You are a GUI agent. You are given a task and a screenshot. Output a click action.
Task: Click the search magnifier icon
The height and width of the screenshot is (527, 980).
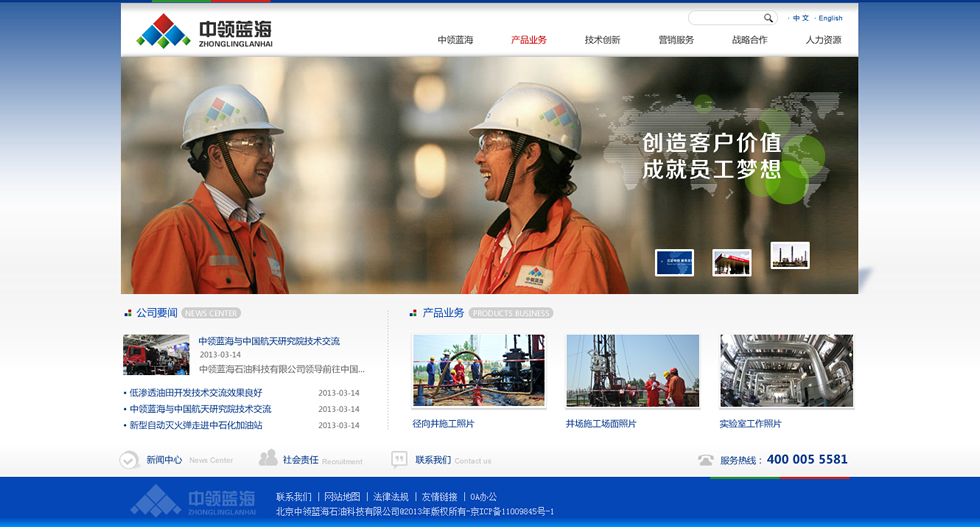coord(768,18)
